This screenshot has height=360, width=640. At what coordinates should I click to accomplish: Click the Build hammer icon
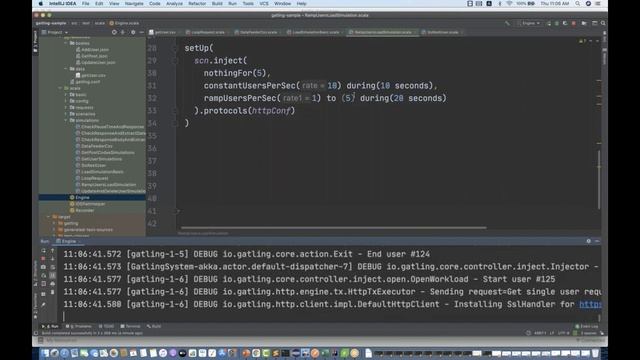pos(507,23)
